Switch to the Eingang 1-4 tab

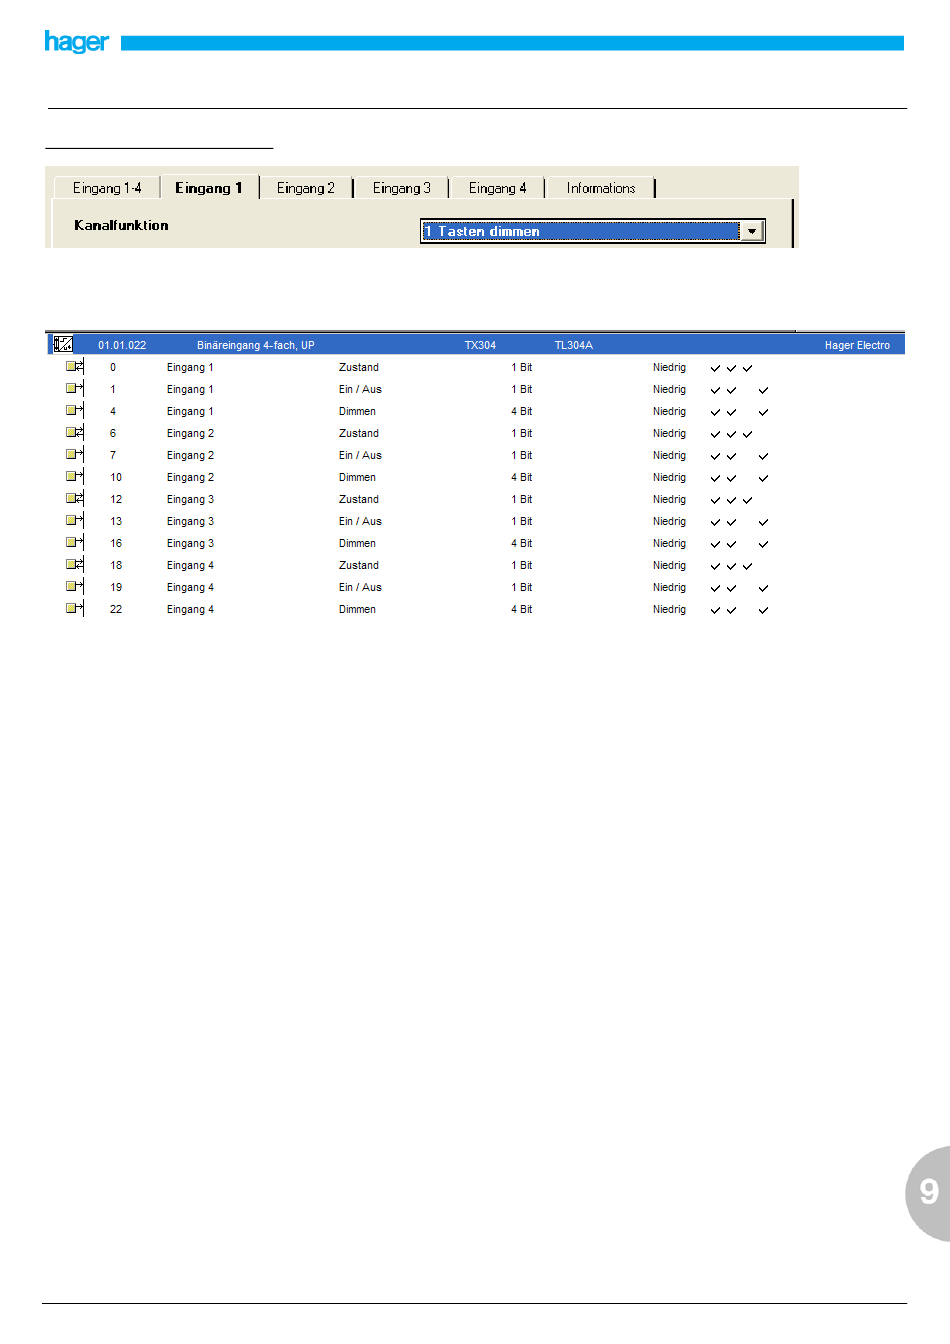point(107,188)
